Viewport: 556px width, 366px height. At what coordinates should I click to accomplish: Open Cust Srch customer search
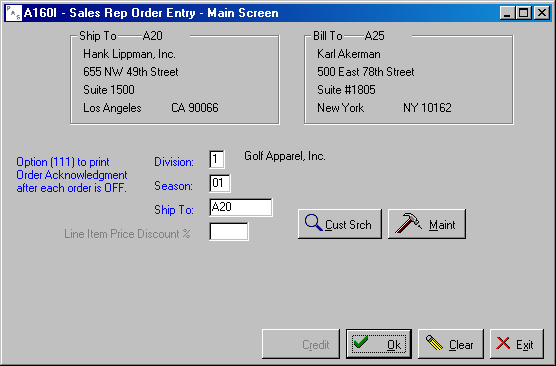(340, 224)
